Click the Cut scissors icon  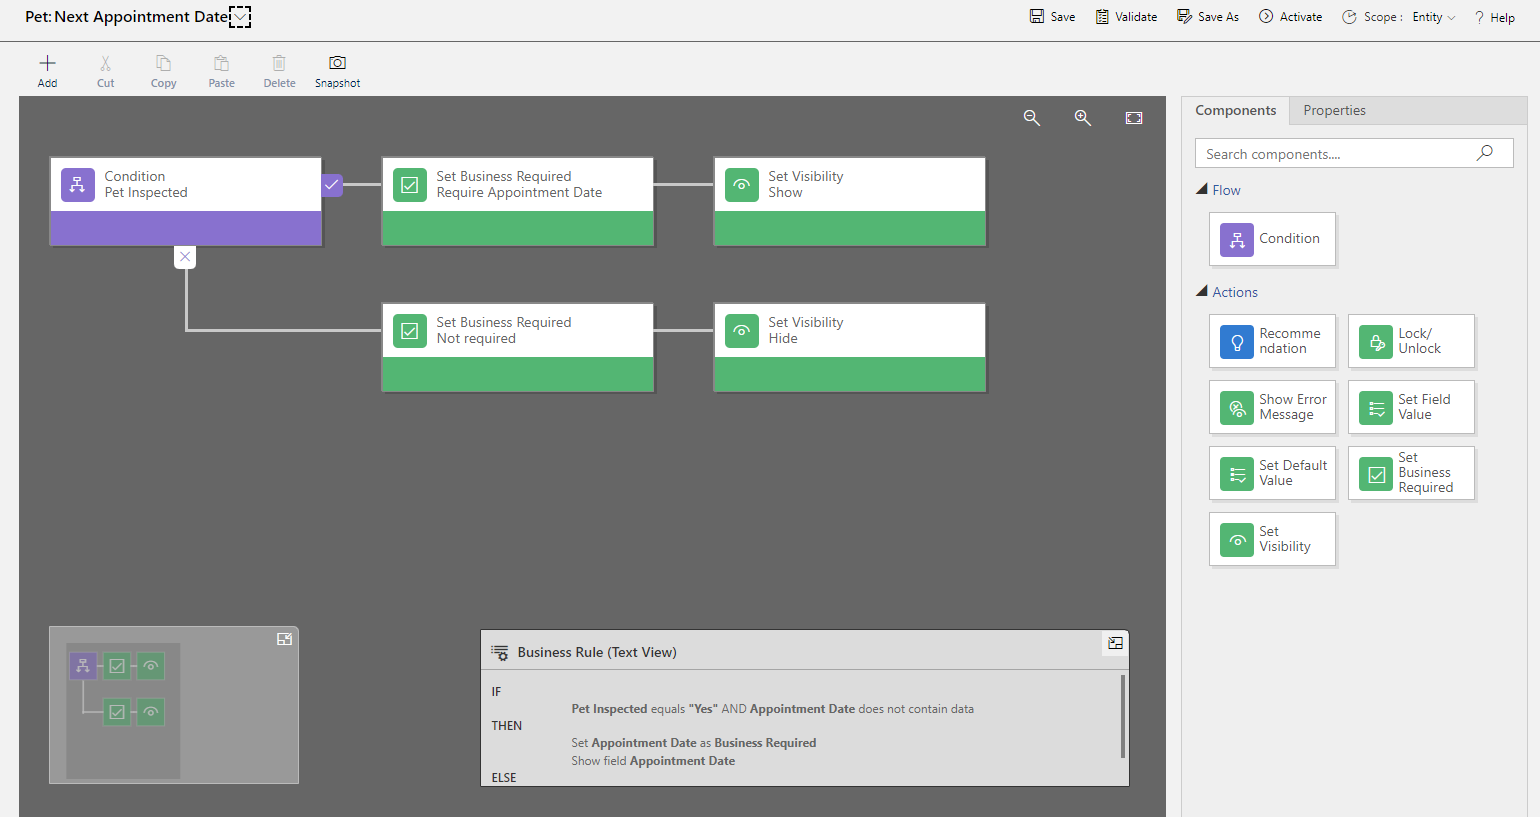(x=105, y=64)
